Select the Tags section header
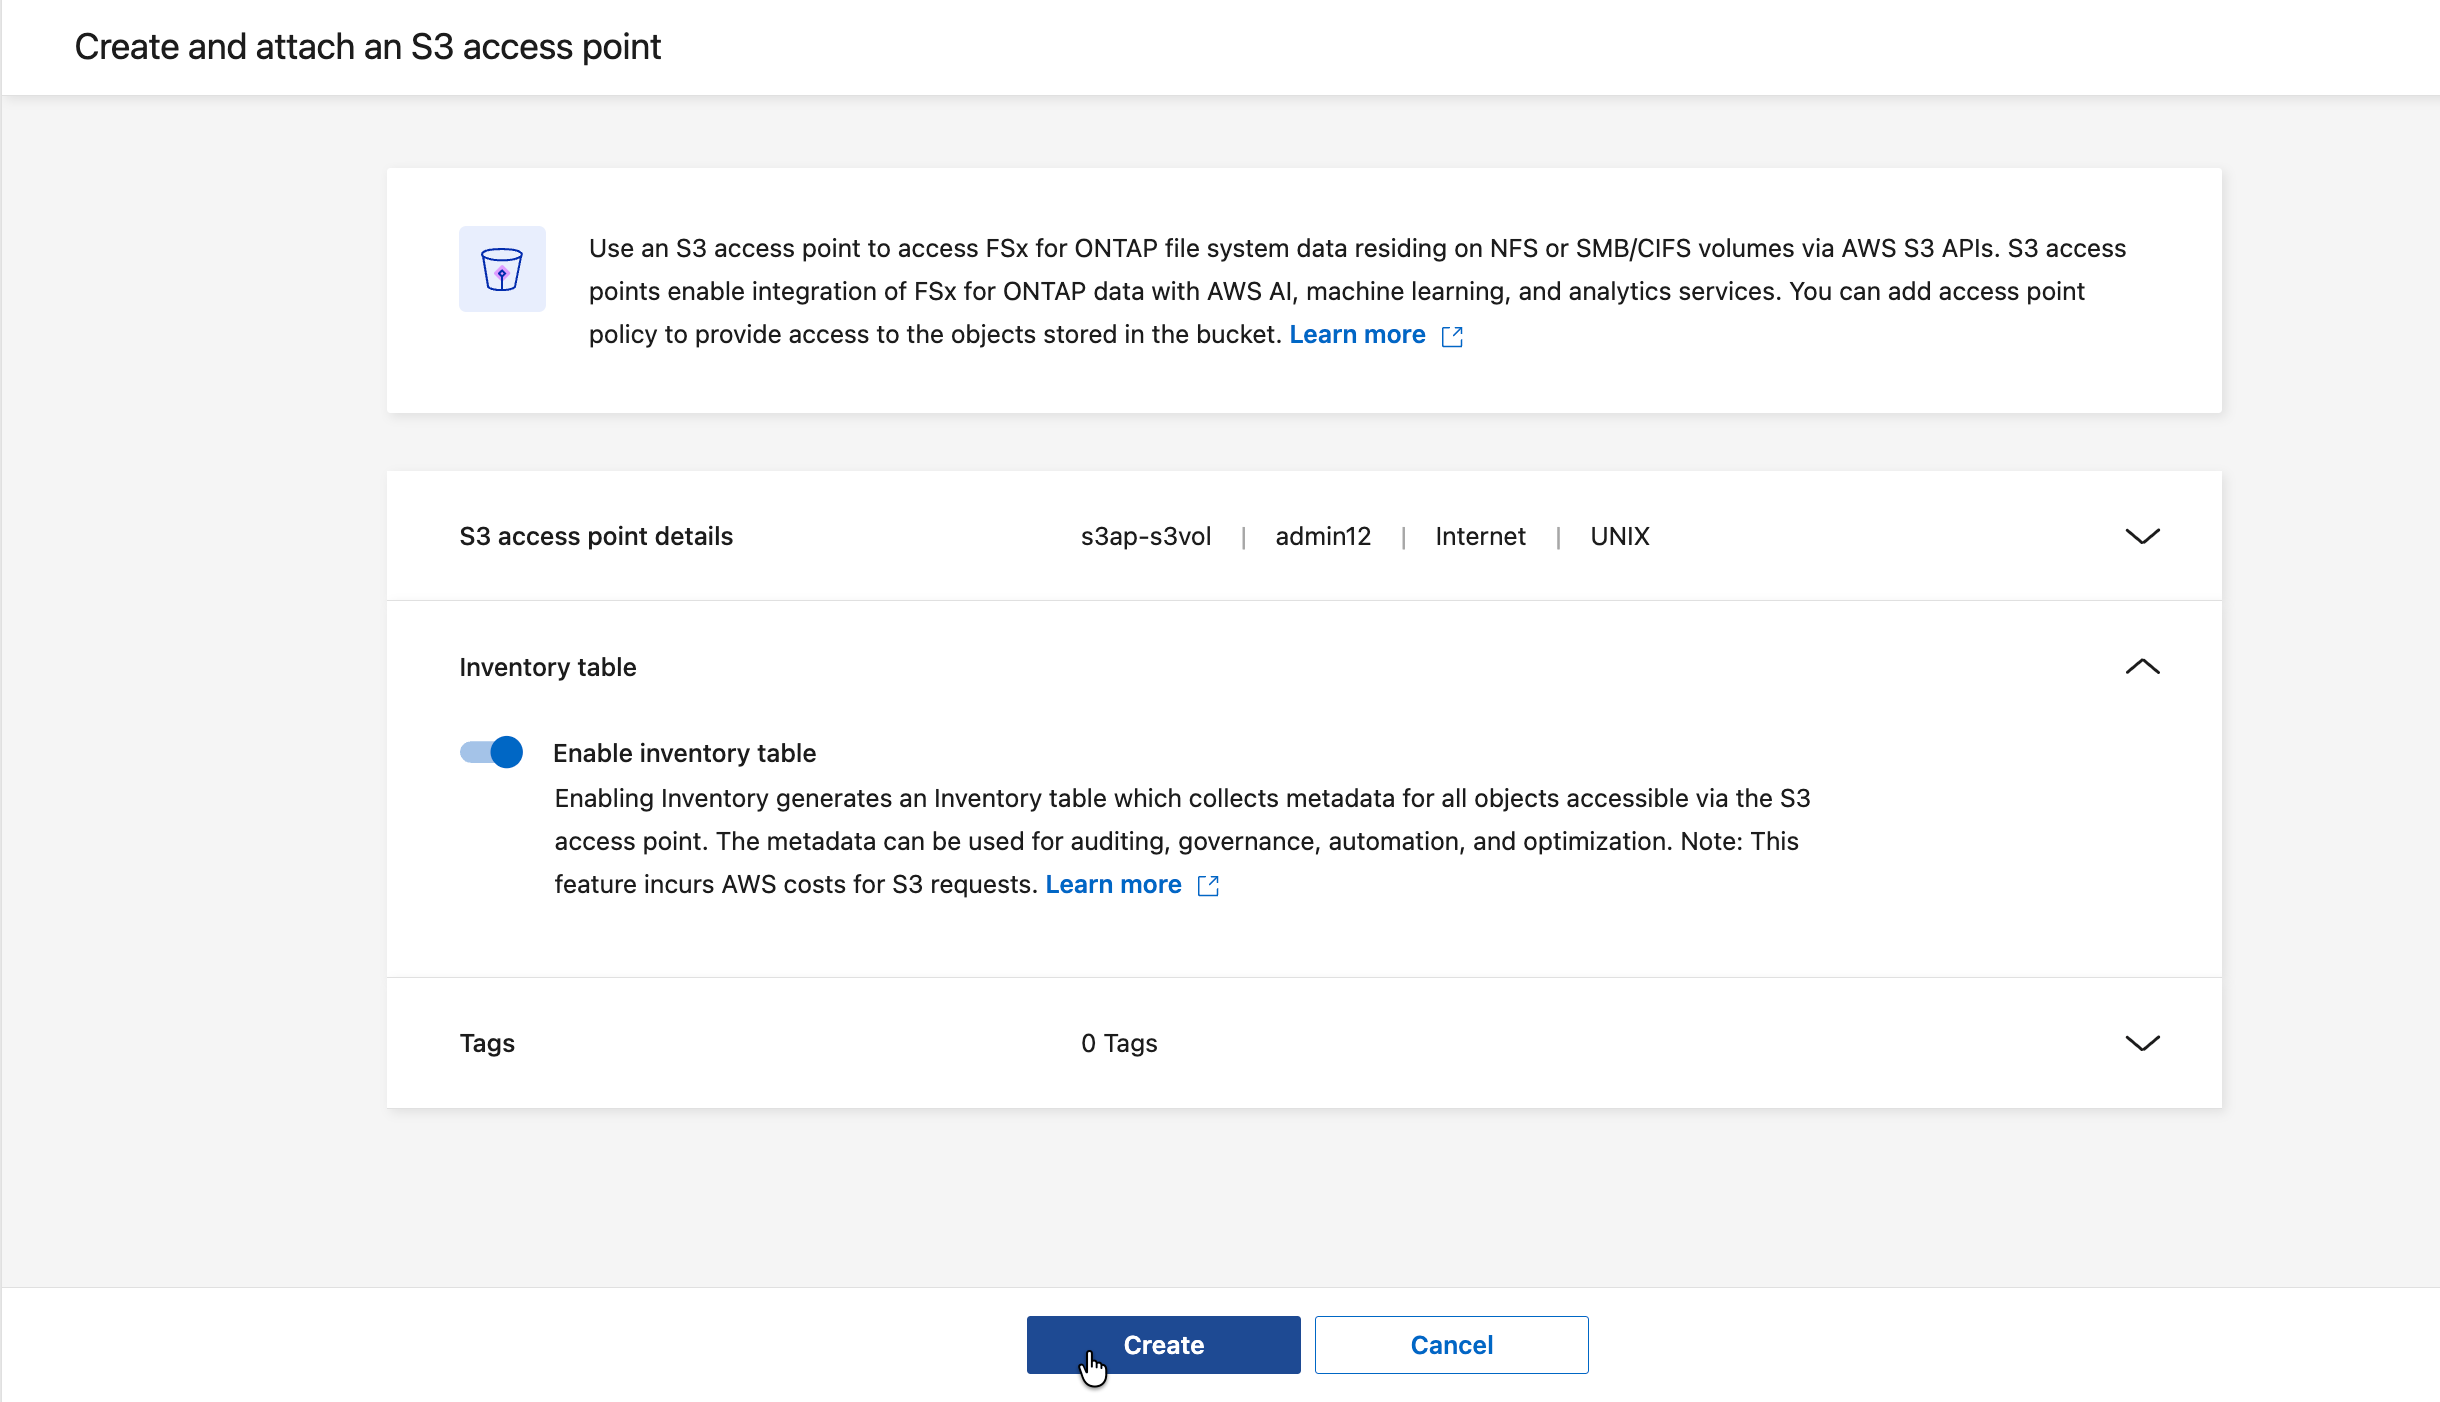2440x1402 pixels. pos(487,1043)
